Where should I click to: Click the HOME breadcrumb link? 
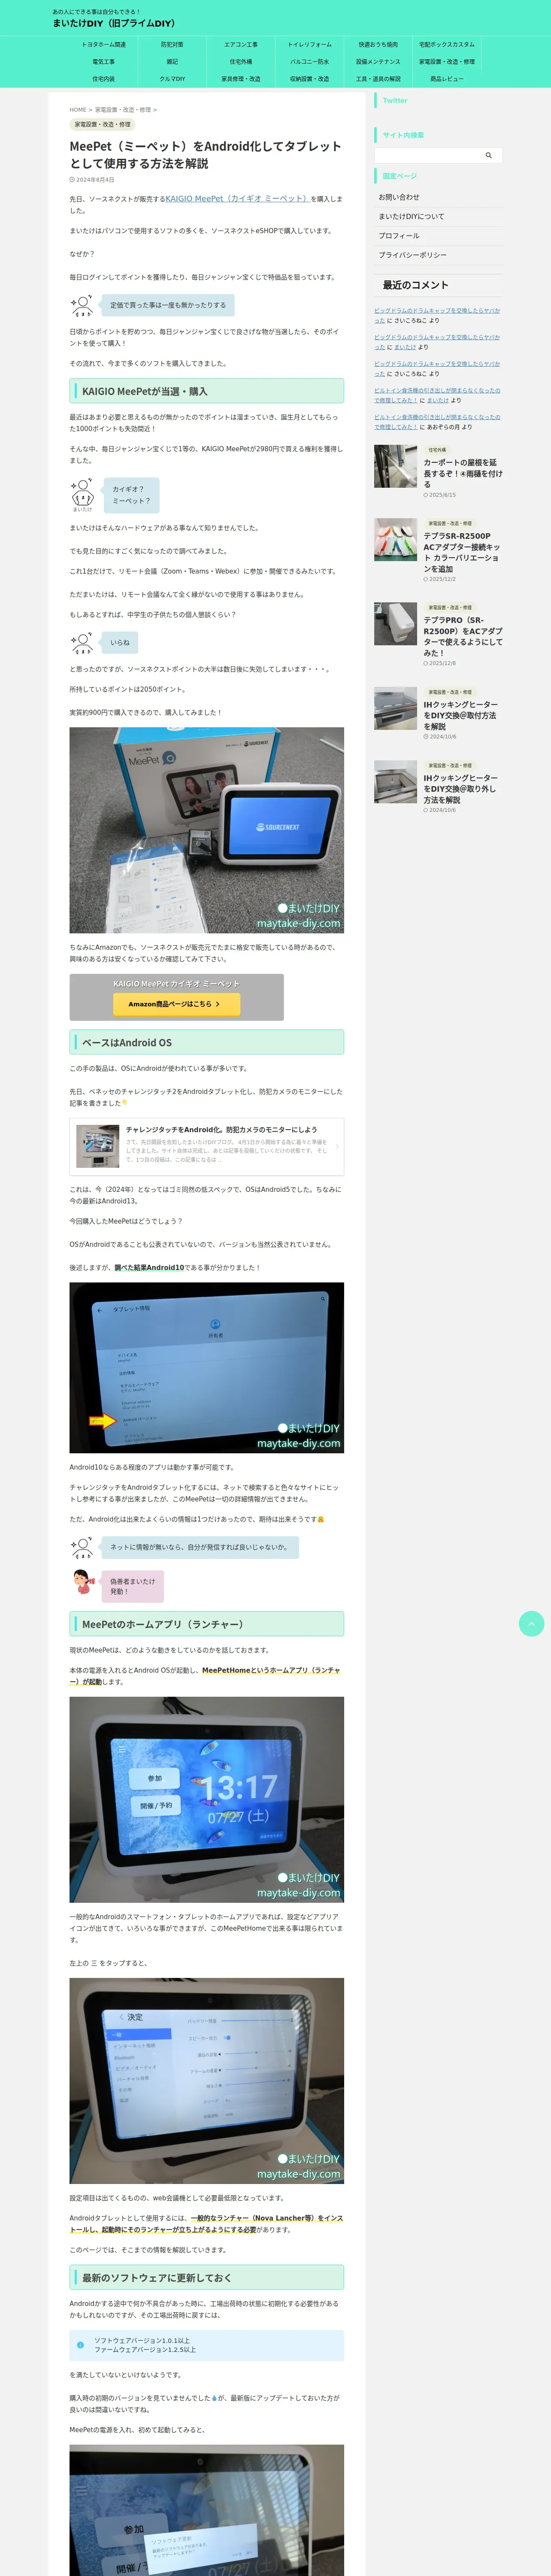point(78,110)
